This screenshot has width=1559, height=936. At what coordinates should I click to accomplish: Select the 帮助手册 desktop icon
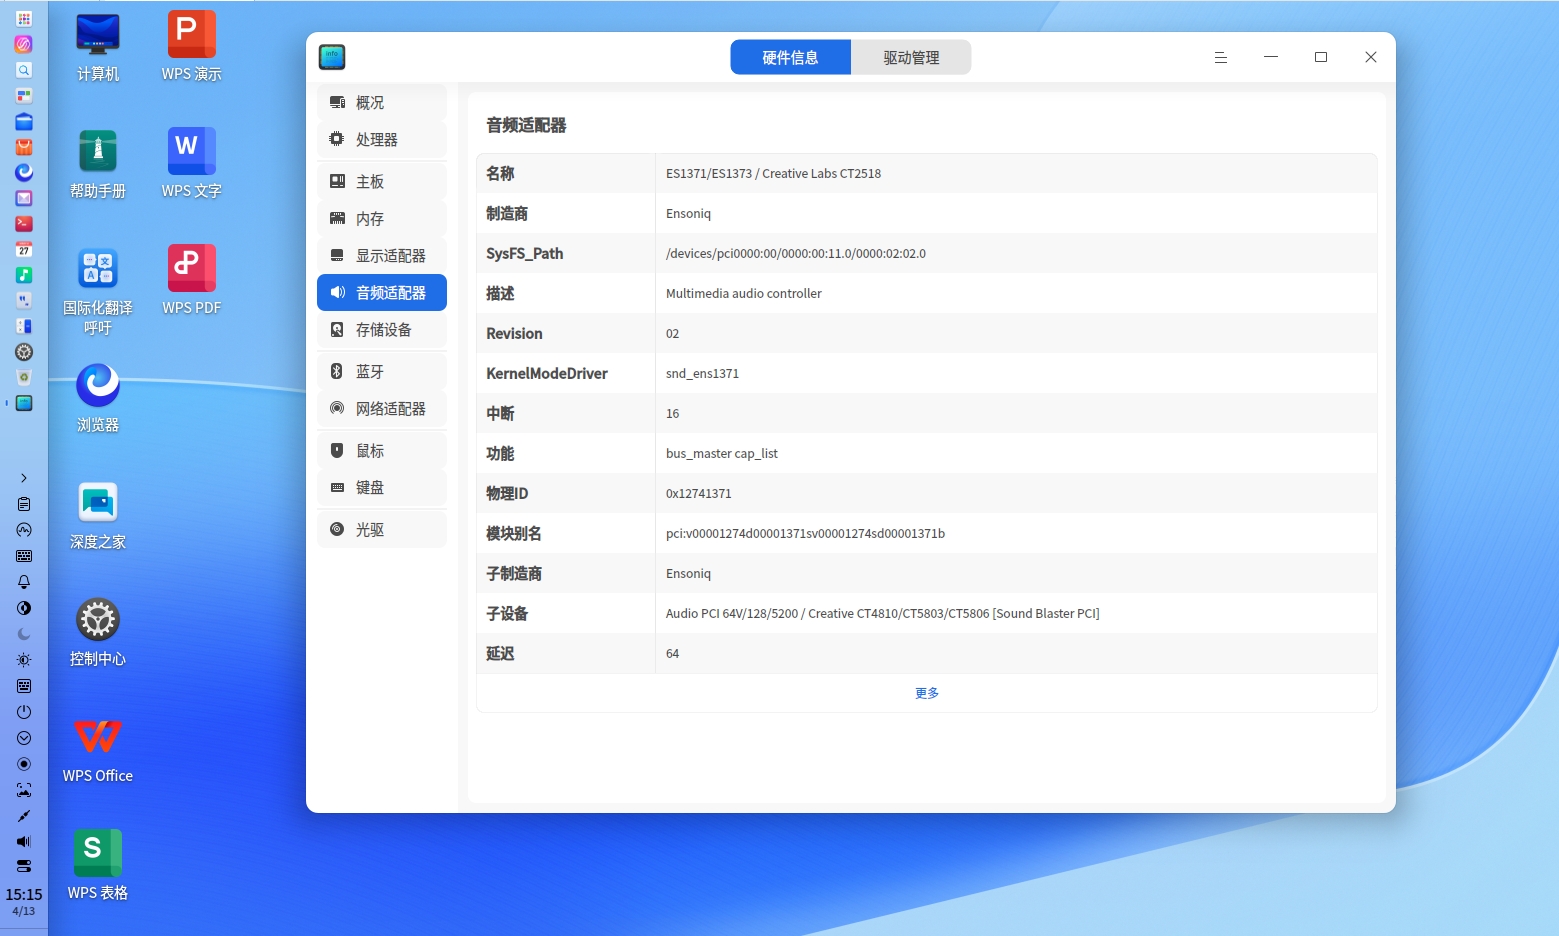[98, 165]
